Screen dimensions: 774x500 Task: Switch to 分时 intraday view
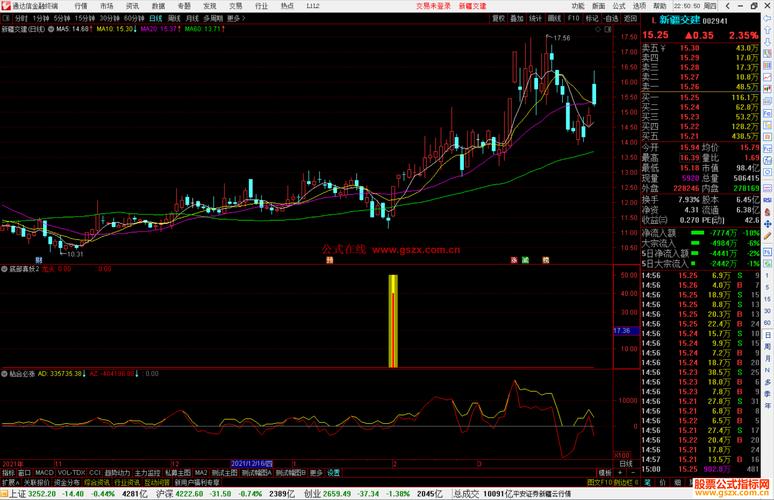click(x=21, y=18)
